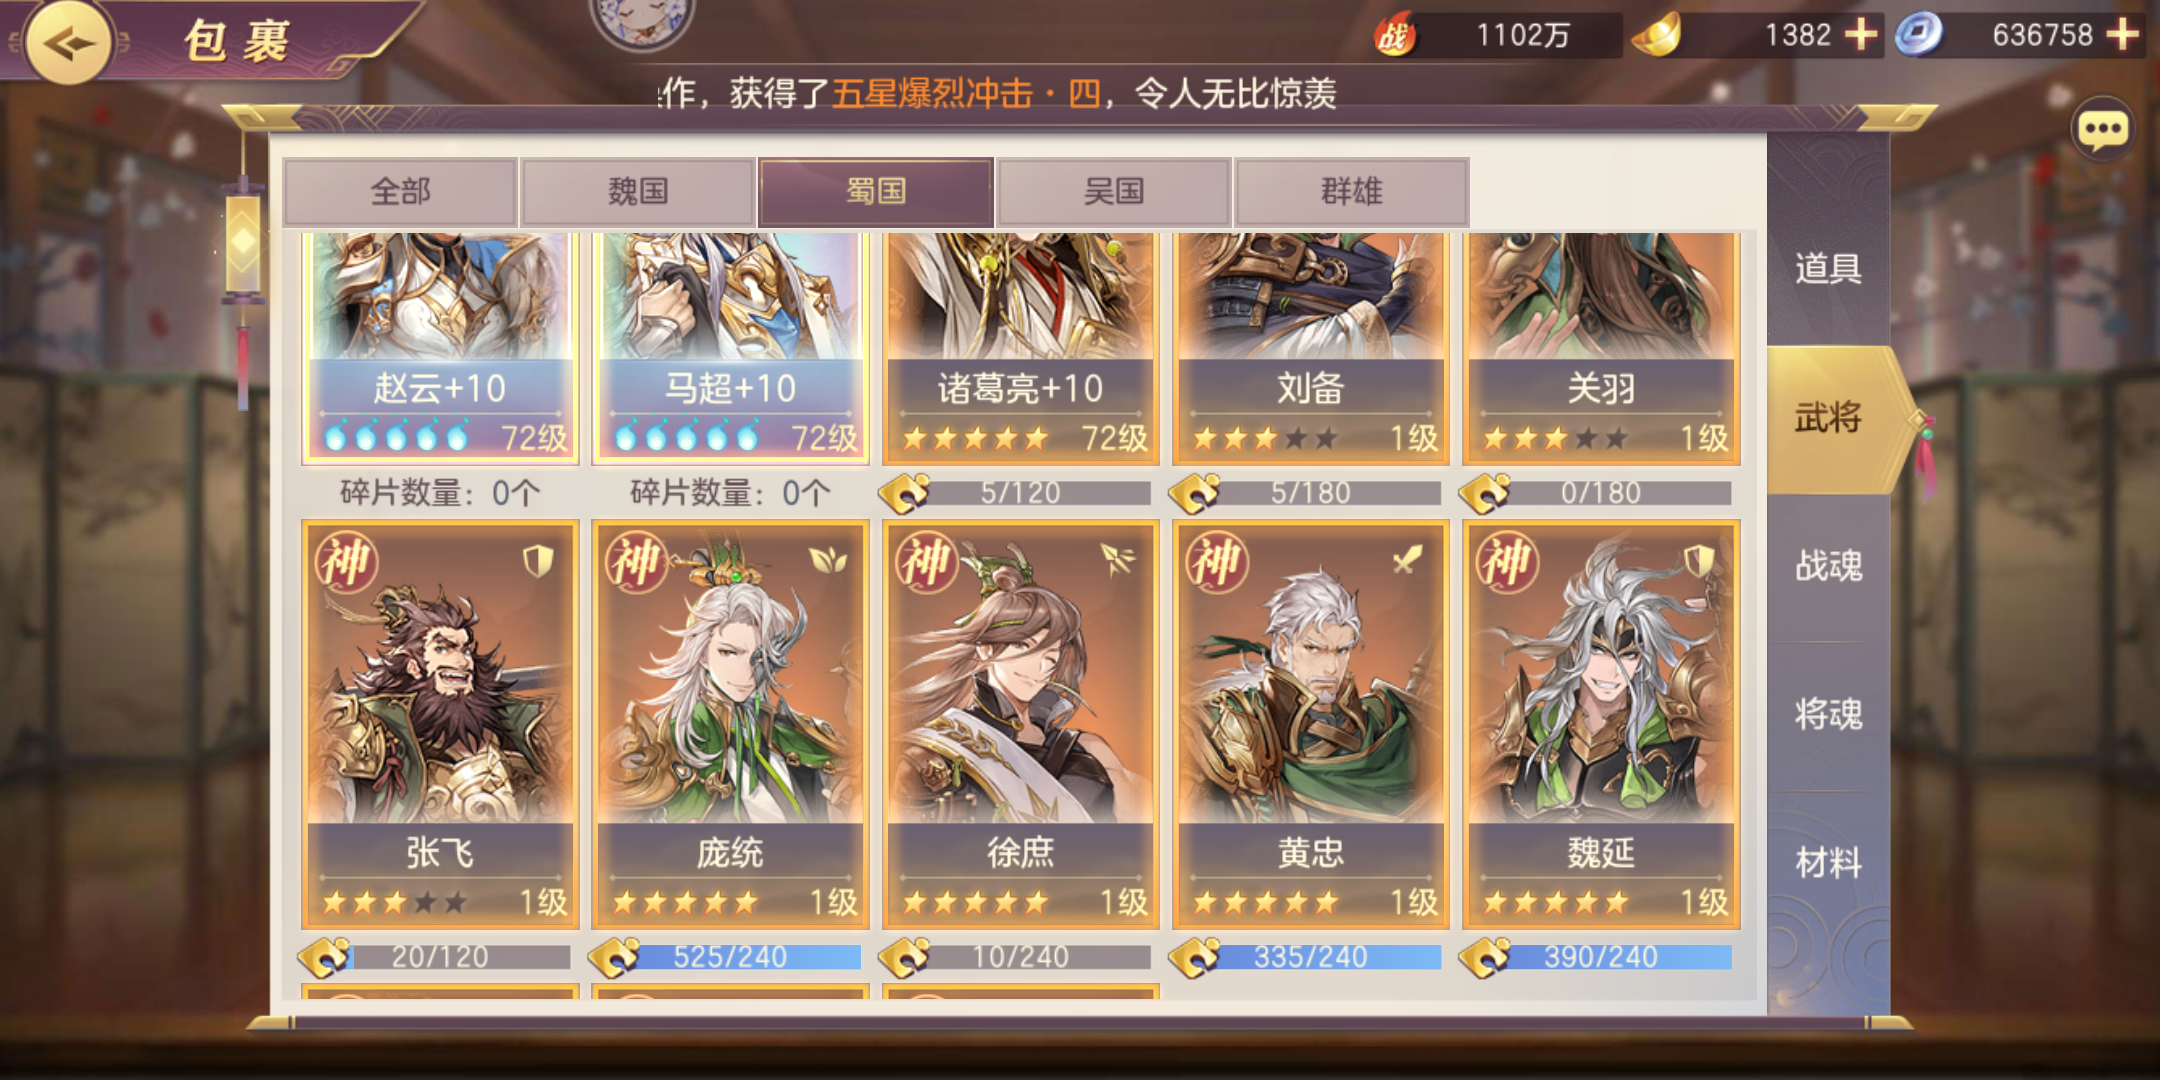This screenshot has width=2160, height=1080.
Task: Tap 魏延 fragment progress bar 390/240
Action: pos(1600,957)
